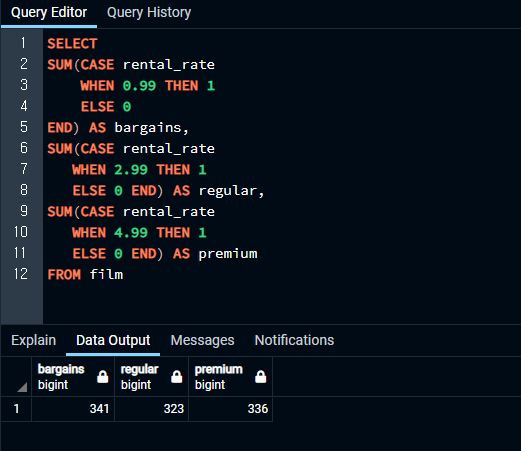This screenshot has height=451, width=521.
Task: Click the alias premium on line 11
Action: (228, 254)
